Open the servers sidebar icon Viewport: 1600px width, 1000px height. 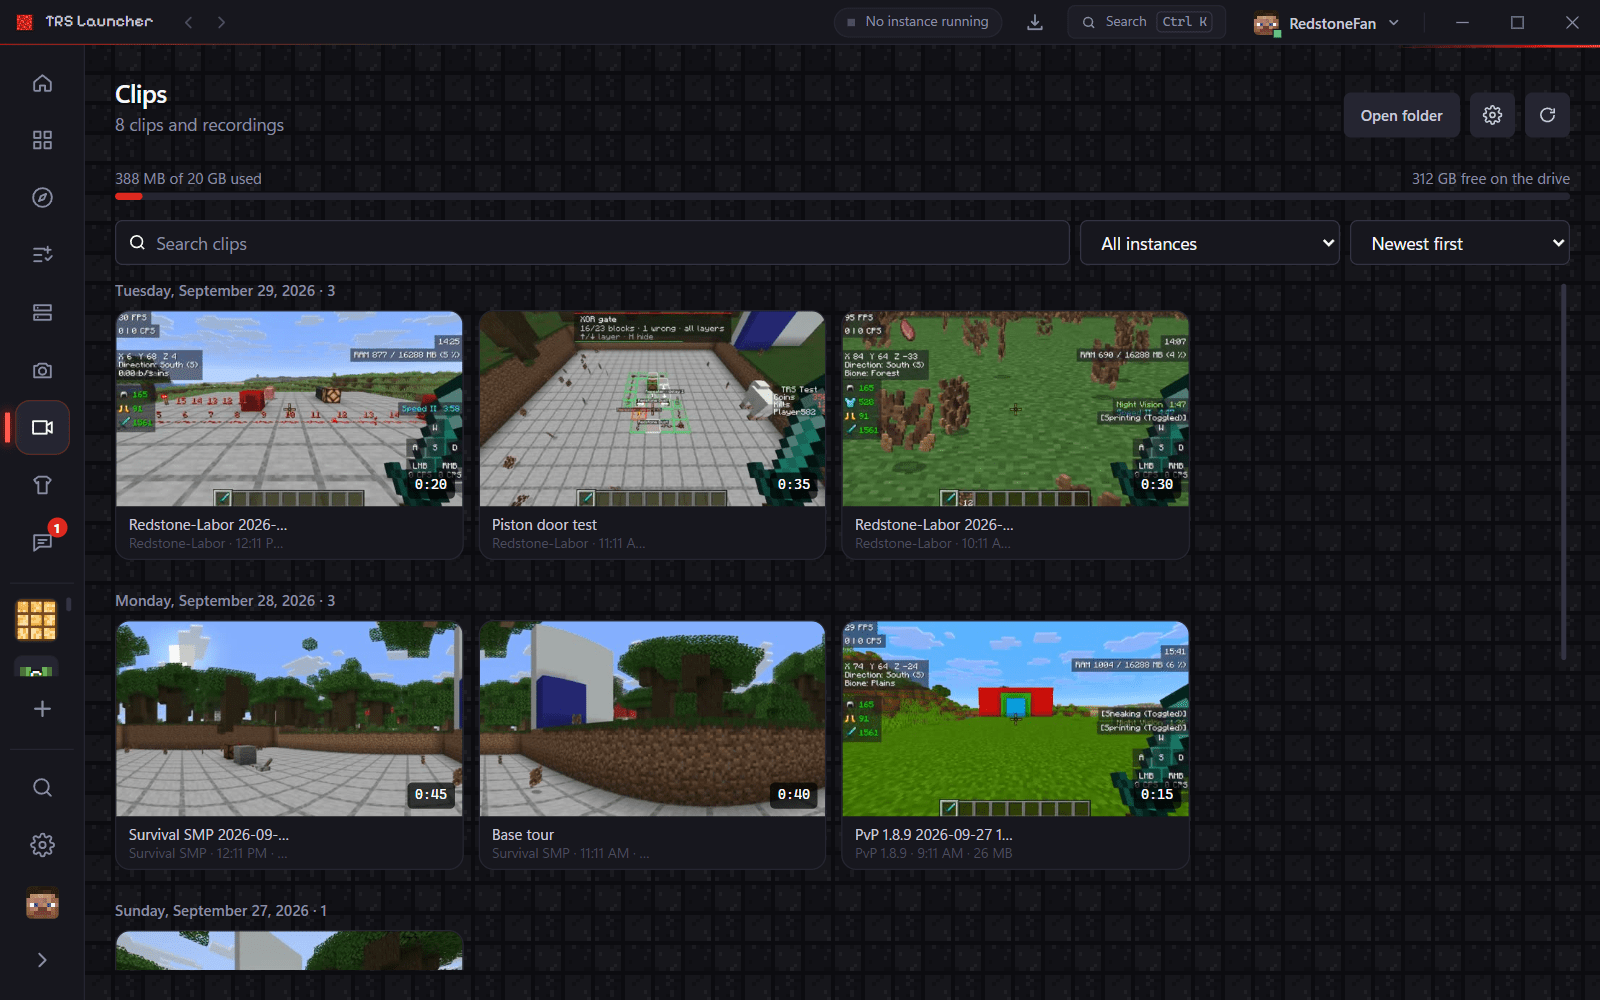[42, 313]
